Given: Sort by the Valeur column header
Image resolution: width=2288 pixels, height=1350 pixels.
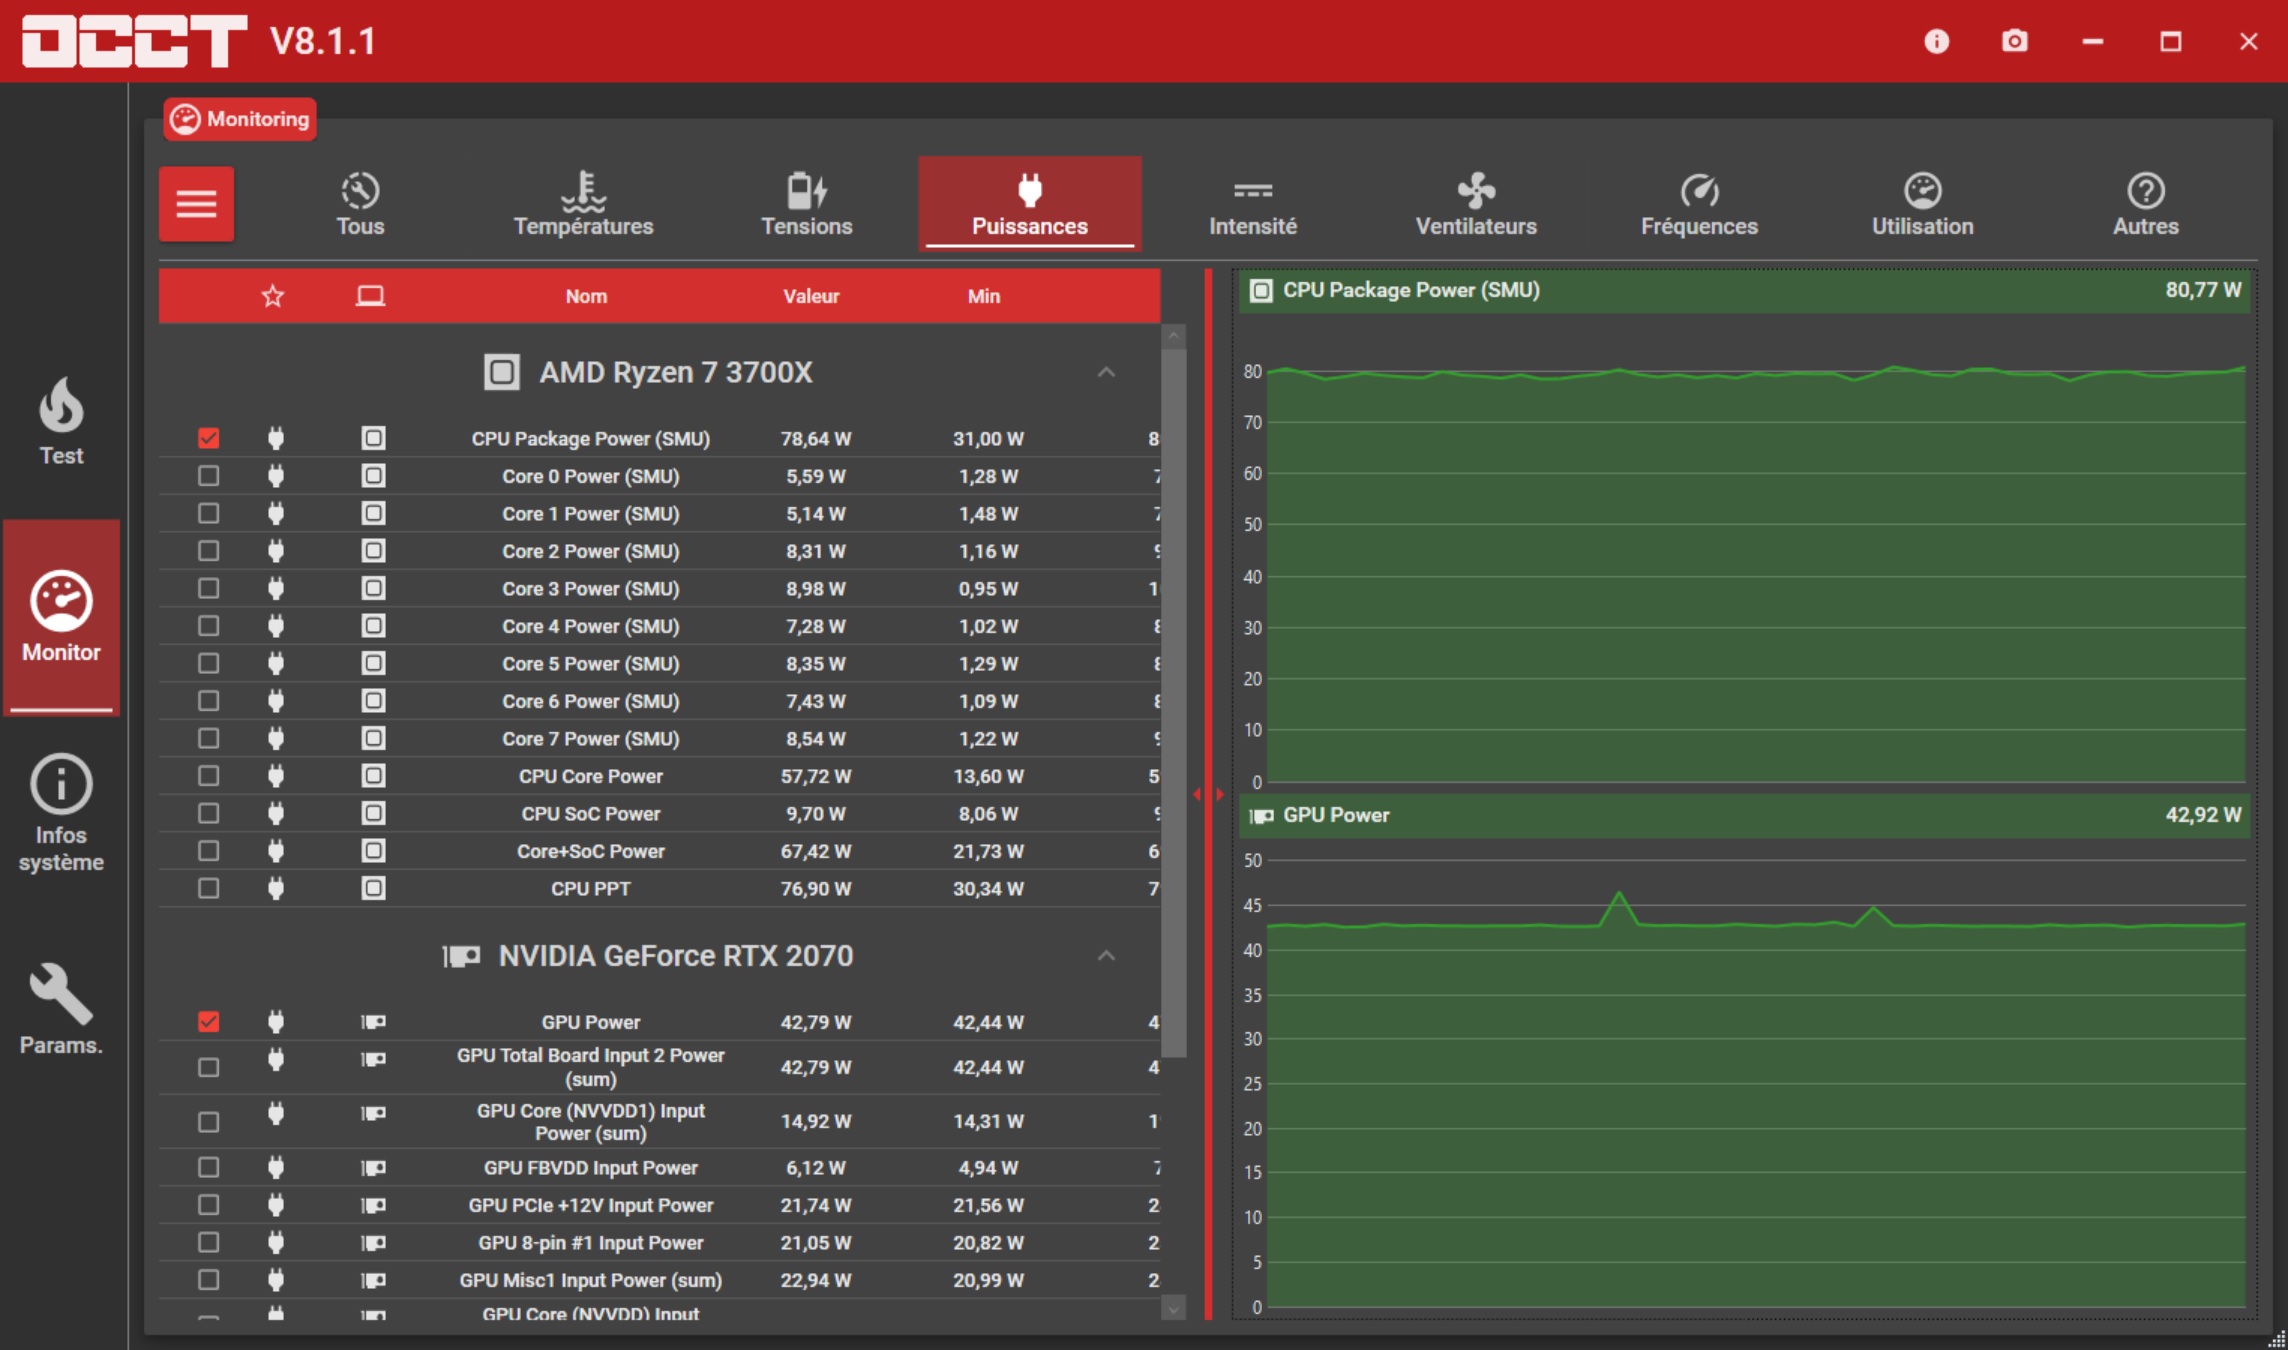Looking at the screenshot, I should [811, 296].
